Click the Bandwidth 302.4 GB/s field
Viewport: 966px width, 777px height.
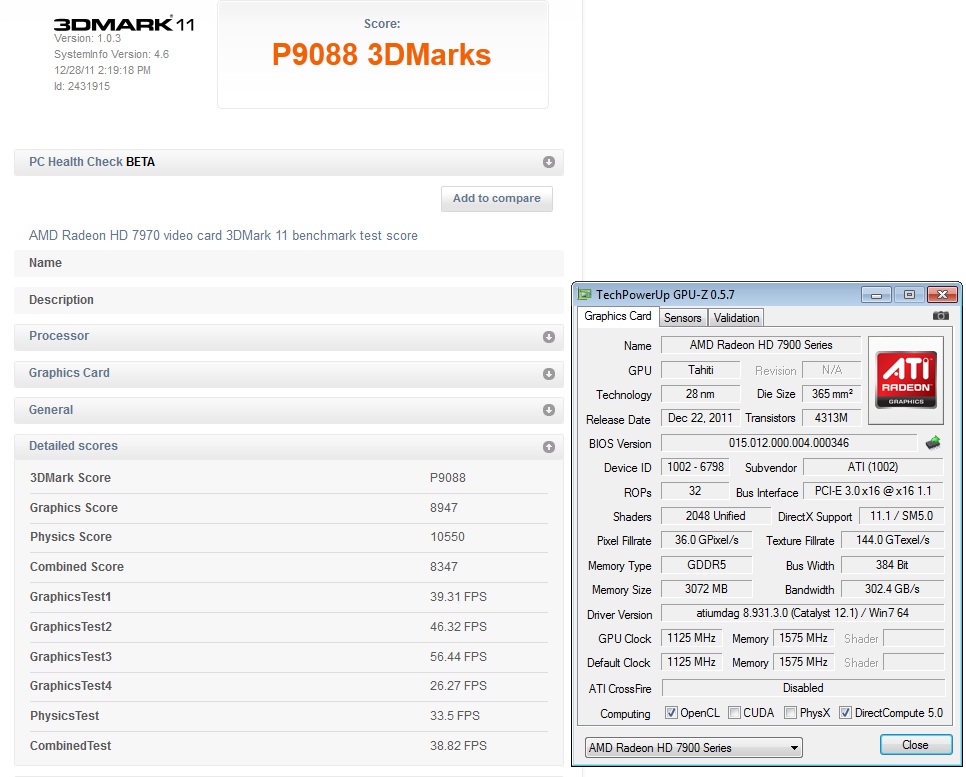[x=892, y=589]
